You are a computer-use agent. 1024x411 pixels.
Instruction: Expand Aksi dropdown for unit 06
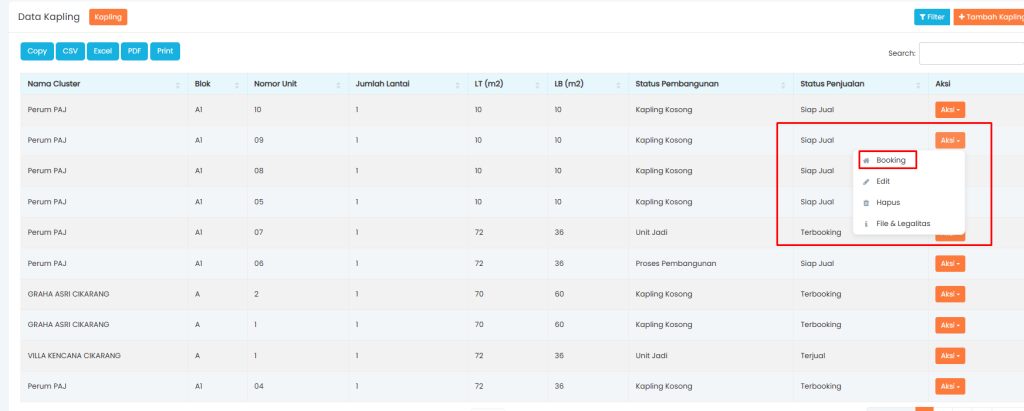949,264
